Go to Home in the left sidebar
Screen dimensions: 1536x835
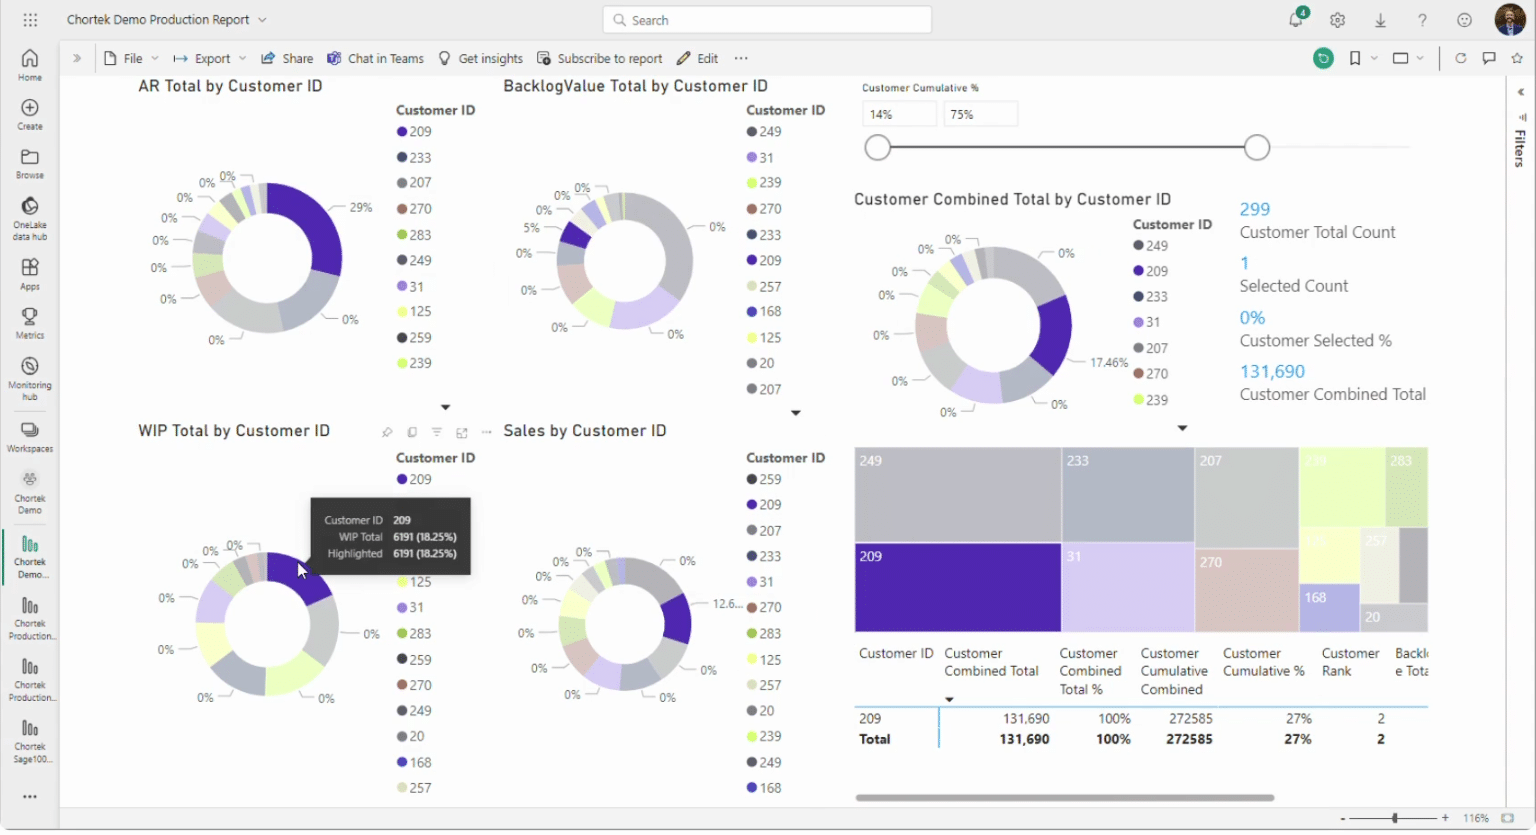pyautogui.click(x=30, y=65)
